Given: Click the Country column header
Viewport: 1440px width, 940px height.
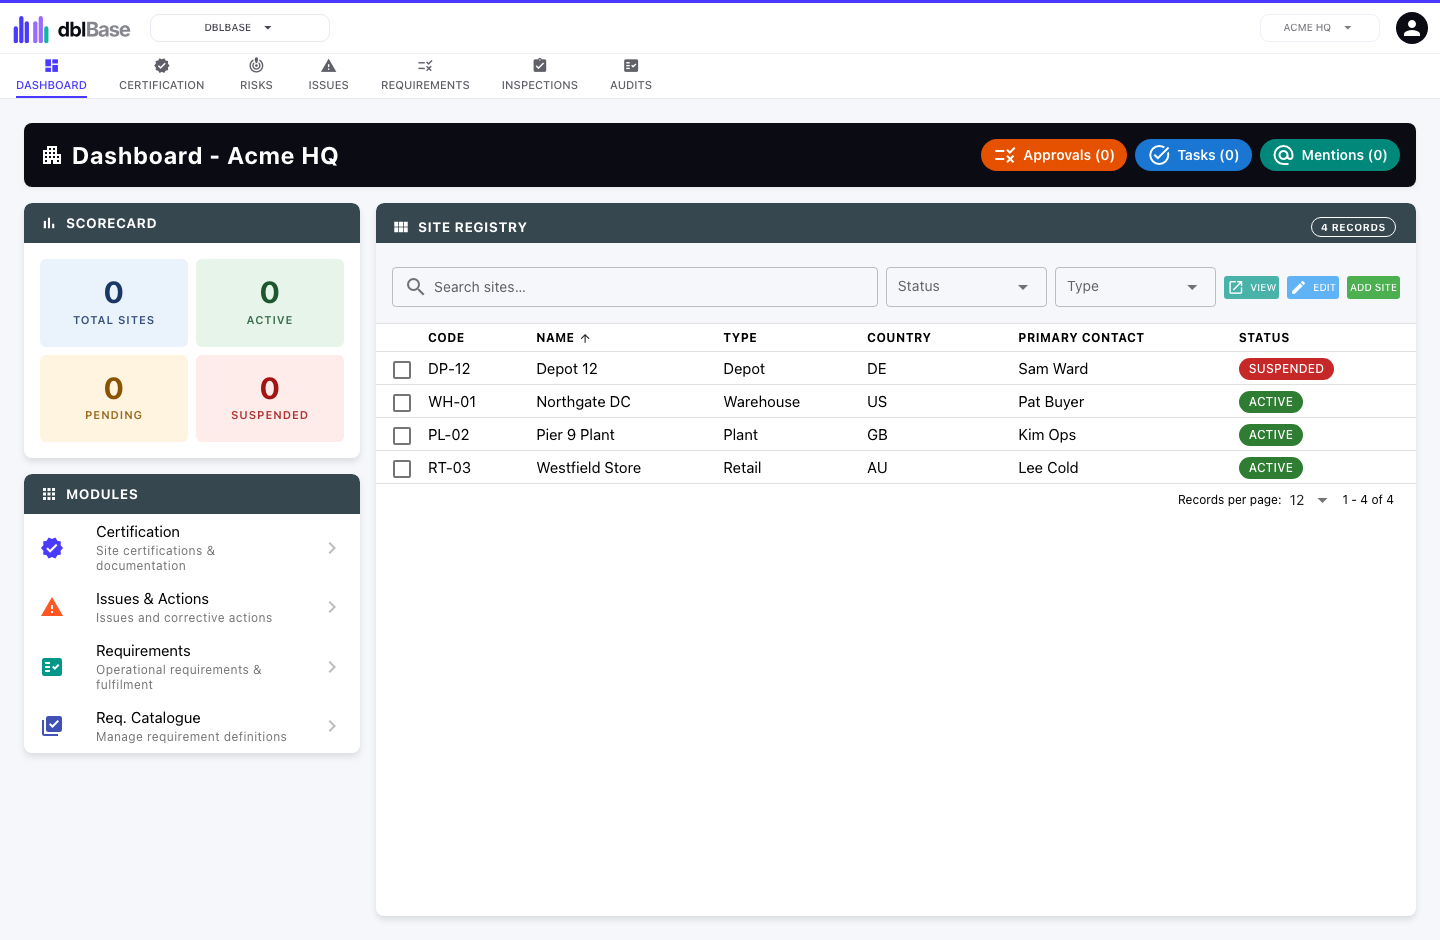Looking at the screenshot, I should (x=899, y=338).
